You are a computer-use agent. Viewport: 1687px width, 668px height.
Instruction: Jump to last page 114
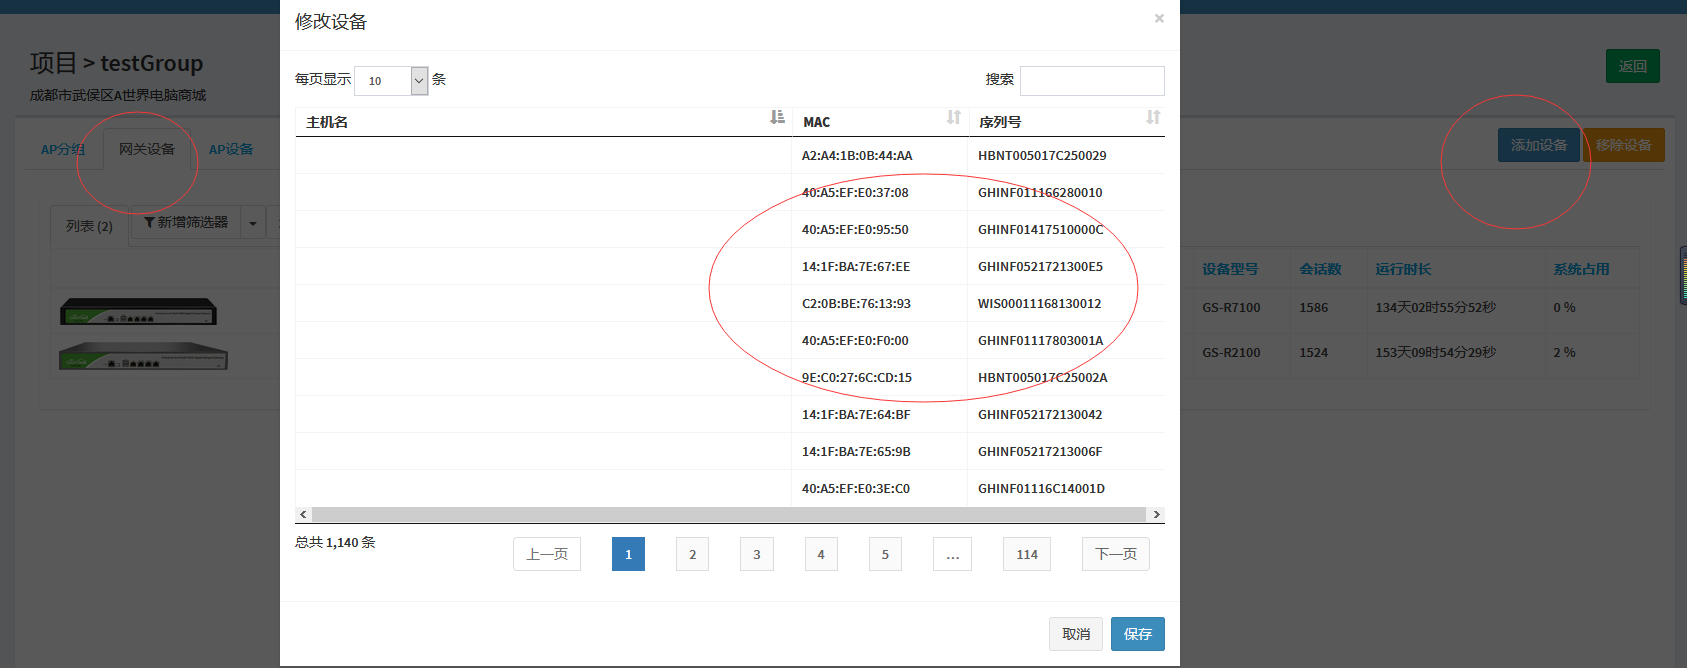(1026, 554)
